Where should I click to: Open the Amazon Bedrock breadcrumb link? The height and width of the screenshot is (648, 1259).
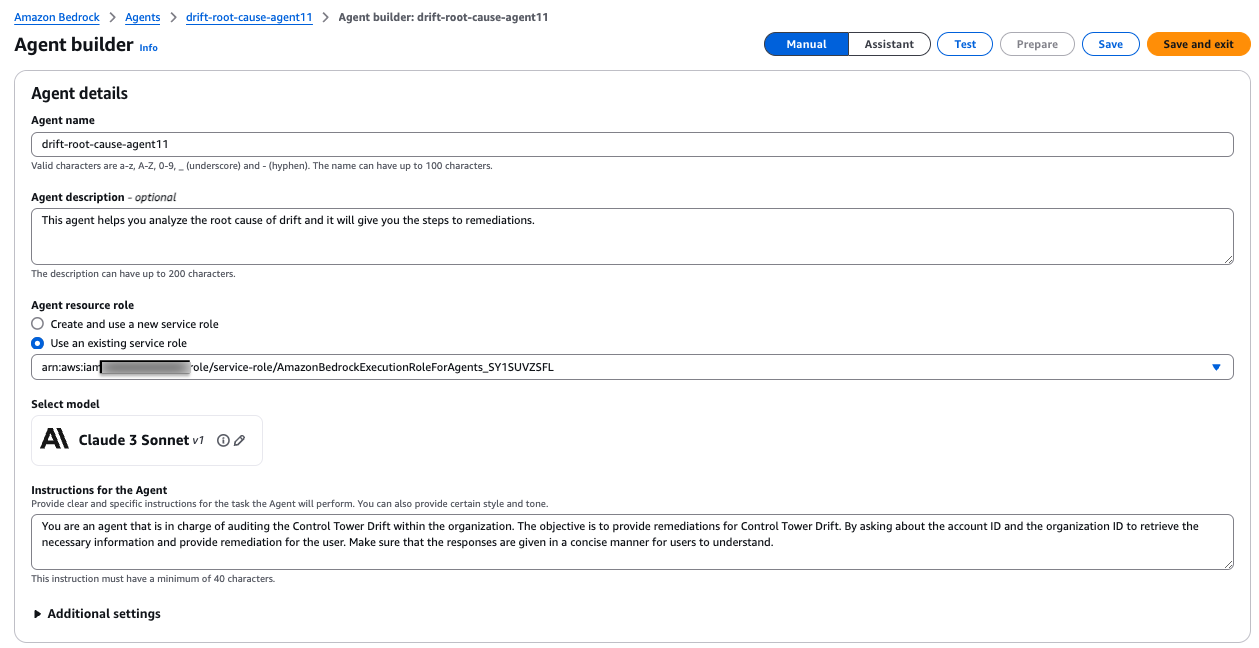[x=56, y=17]
